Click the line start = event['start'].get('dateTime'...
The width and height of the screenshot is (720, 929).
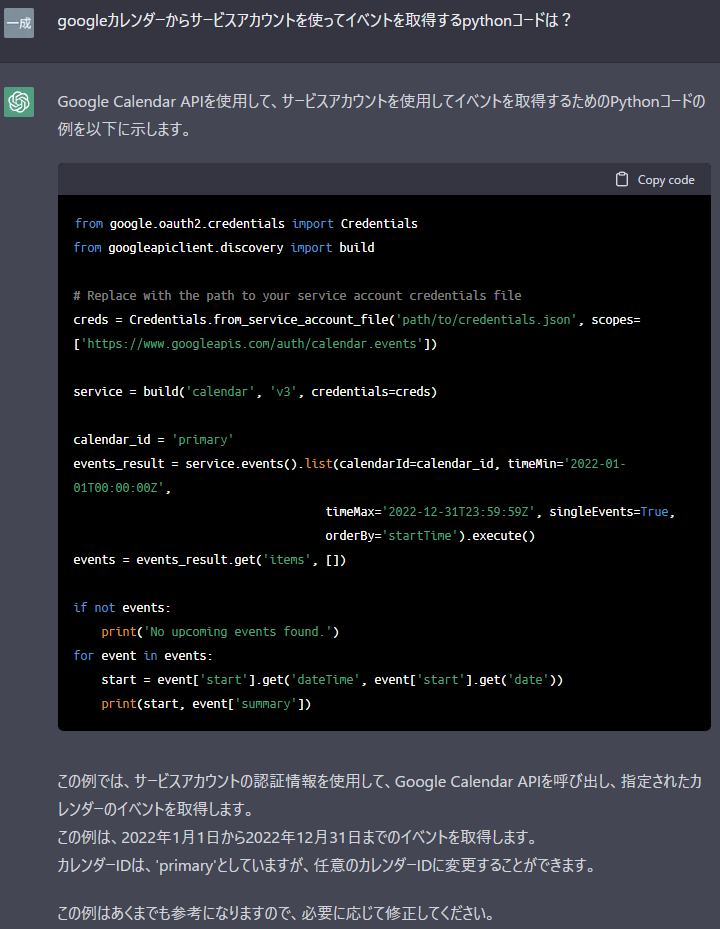332,680
